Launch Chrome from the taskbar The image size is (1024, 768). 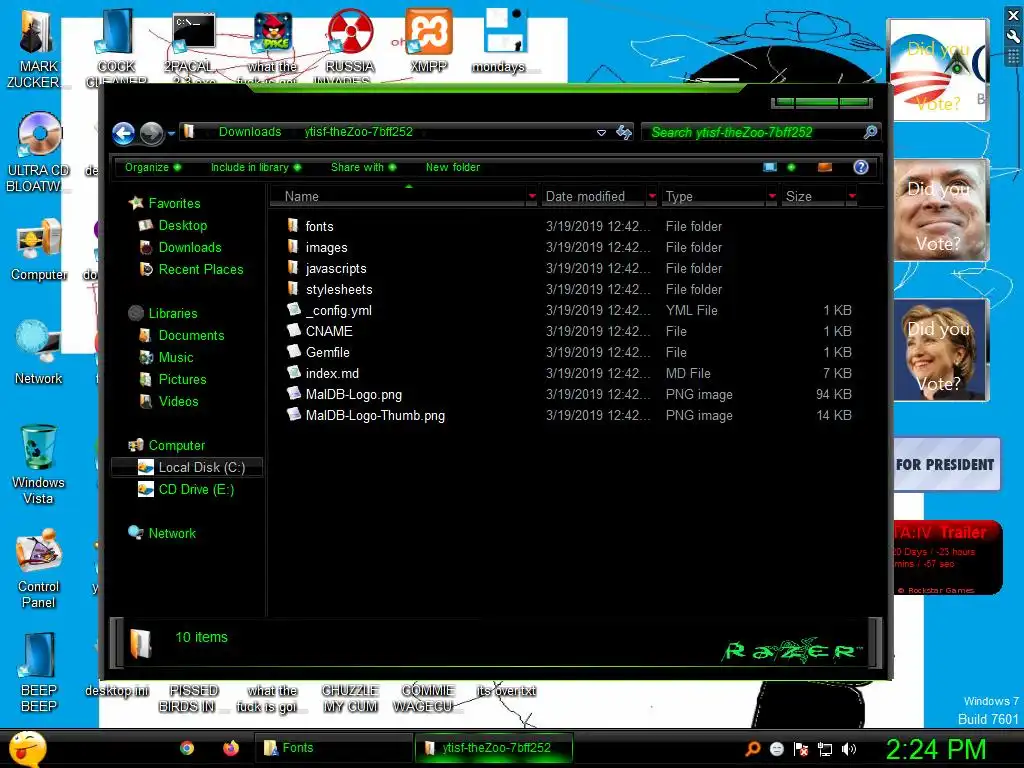coord(187,748)
